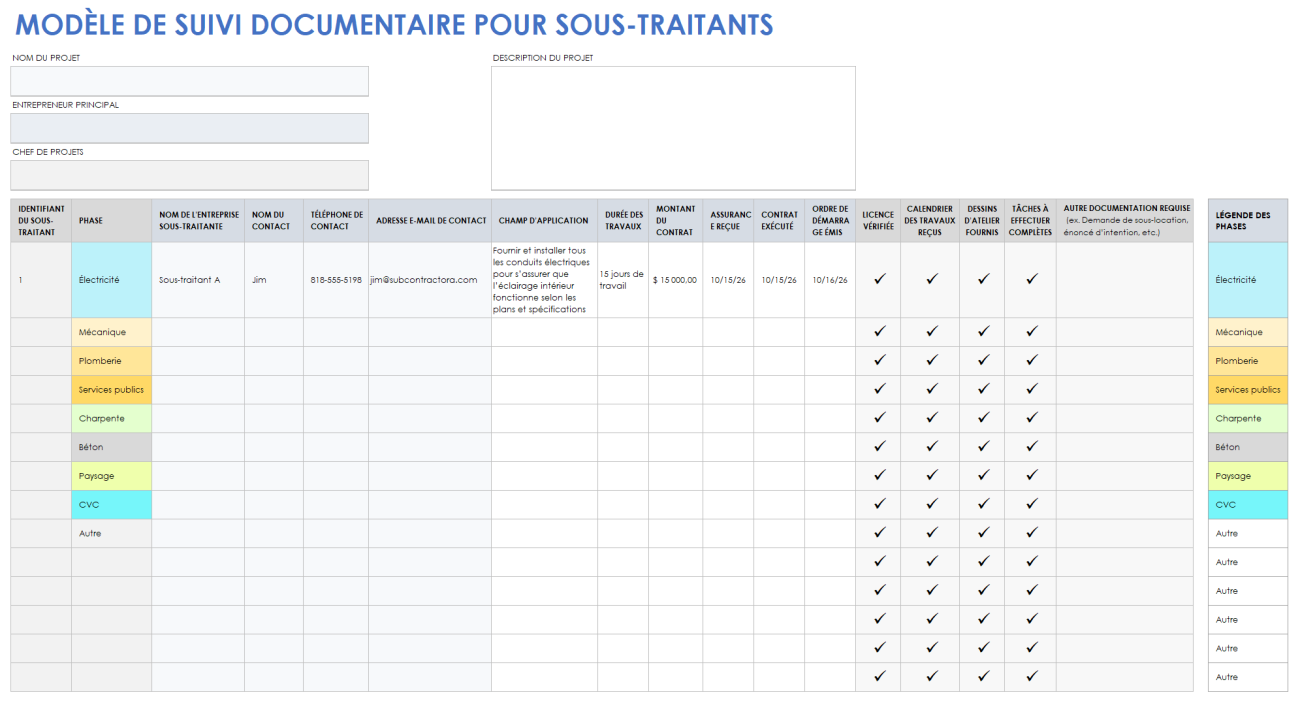The width and height of the screenshot is (1300, 701).
Task: Select the Électricité phase cell in the table
Action: [110, 279]
